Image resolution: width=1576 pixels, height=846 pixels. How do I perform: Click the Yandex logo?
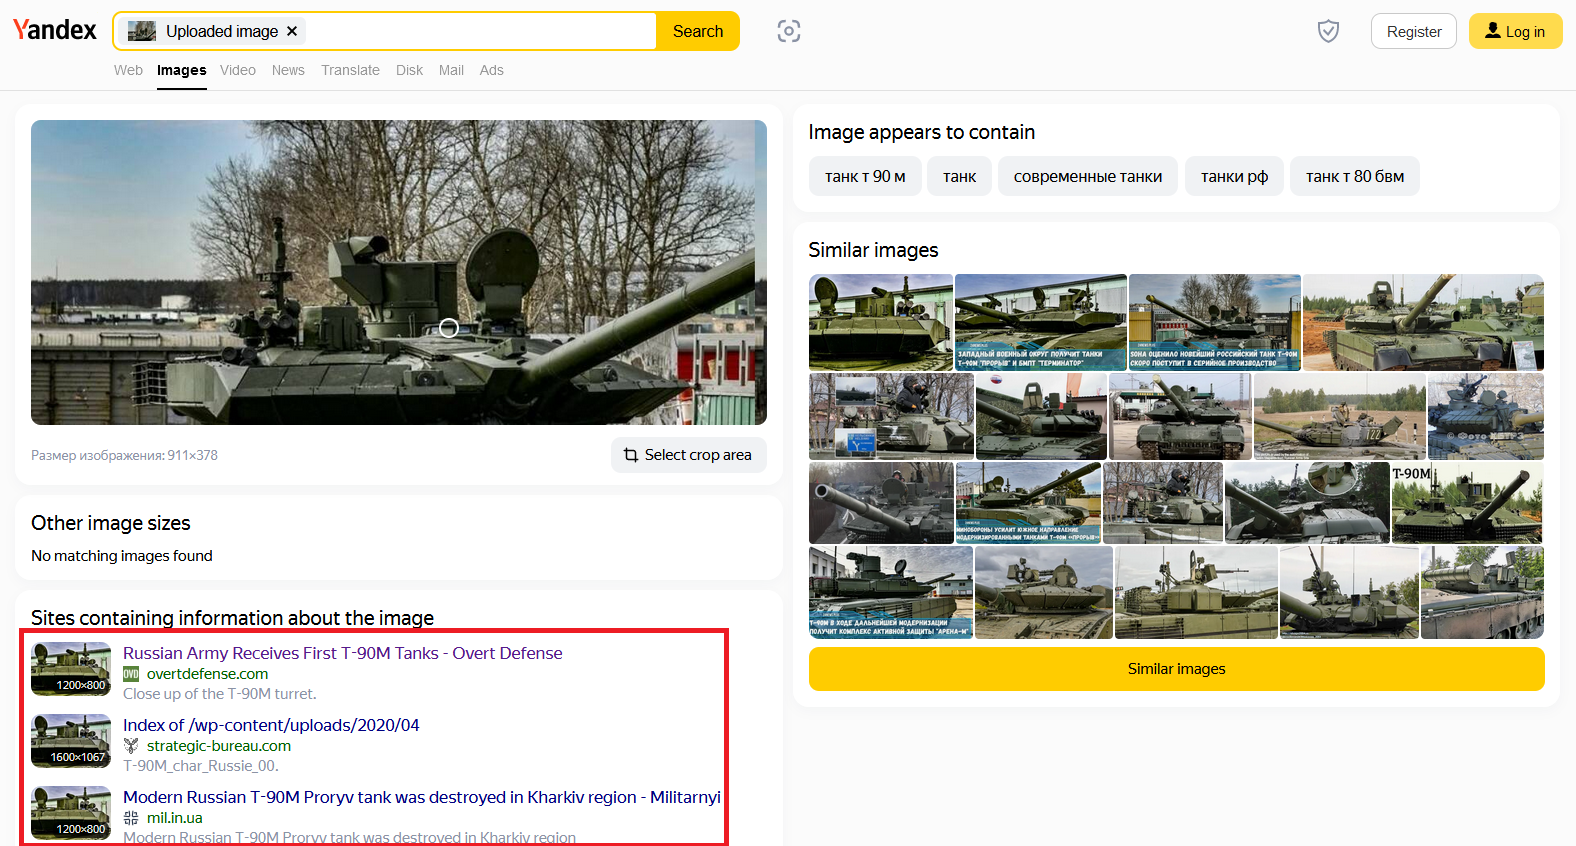(55, 30)
